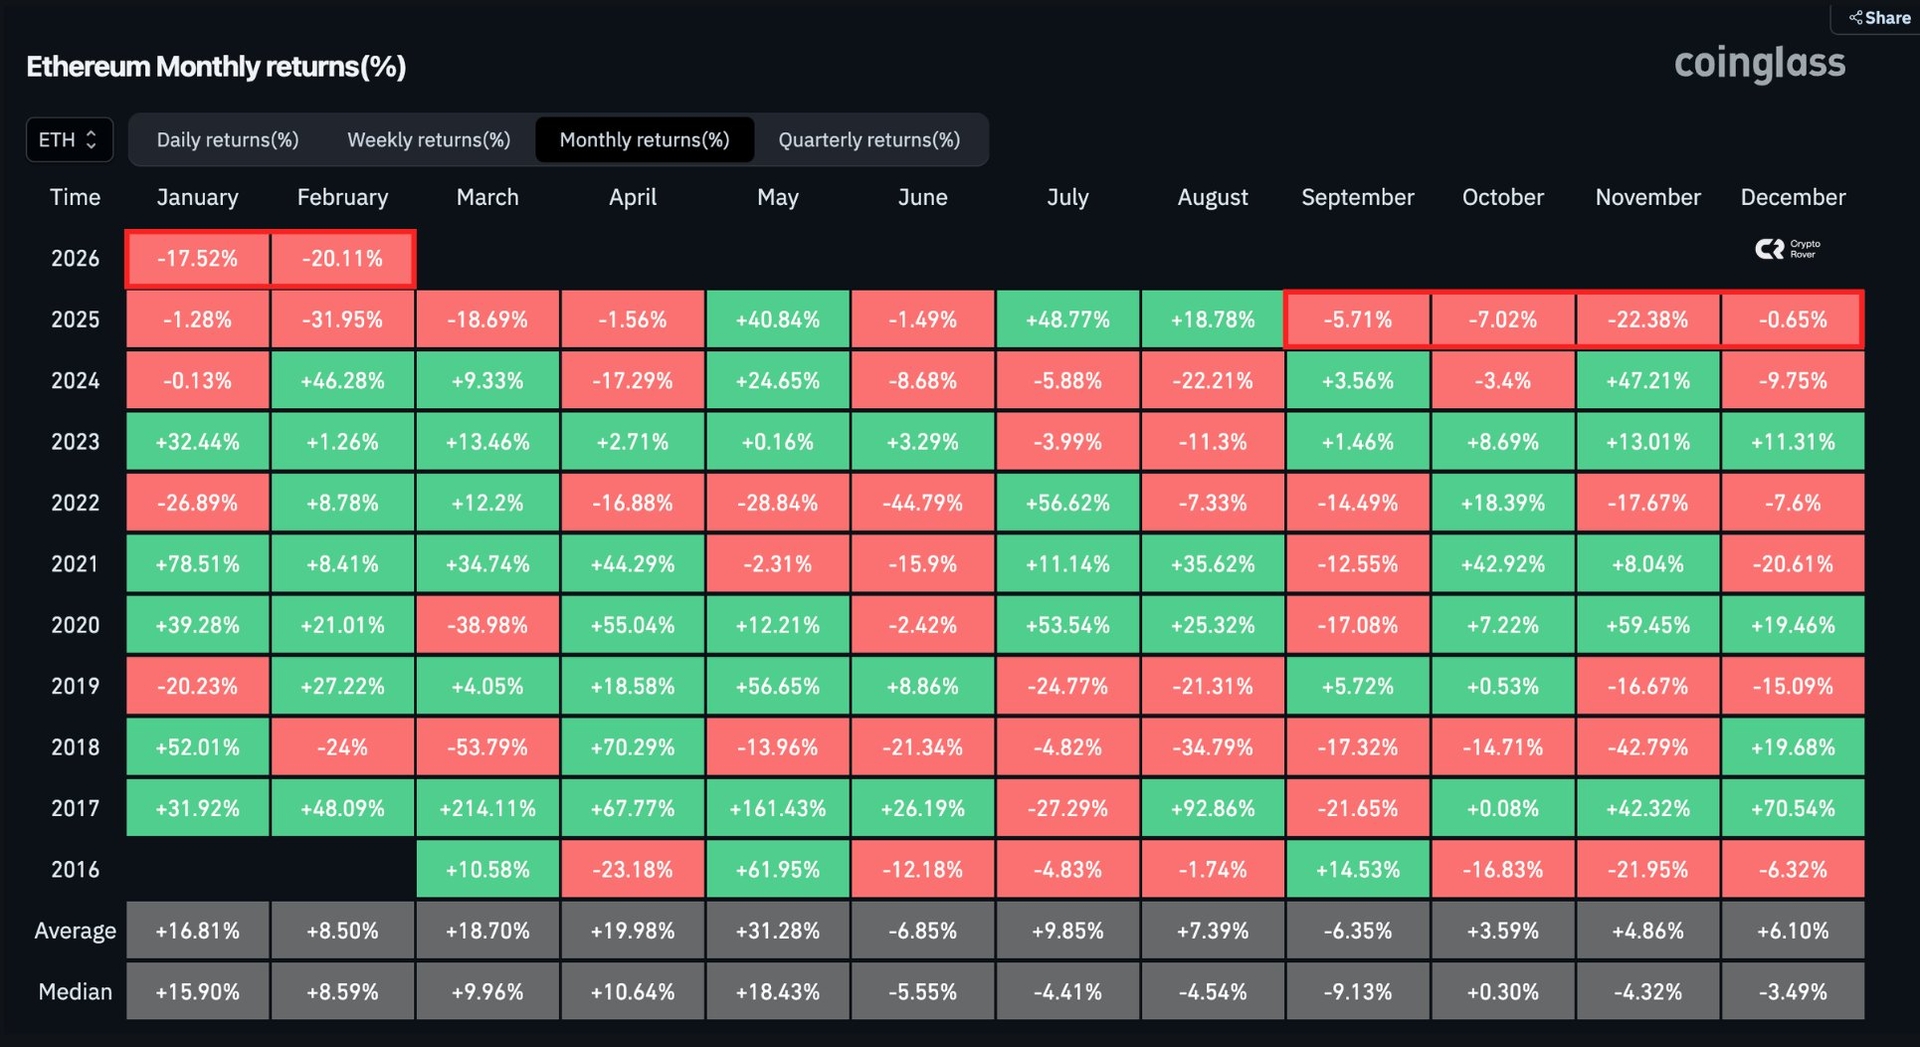Click the September median -9.13% cell
Viewport: 1920px width, 1047px height.
1357,992
